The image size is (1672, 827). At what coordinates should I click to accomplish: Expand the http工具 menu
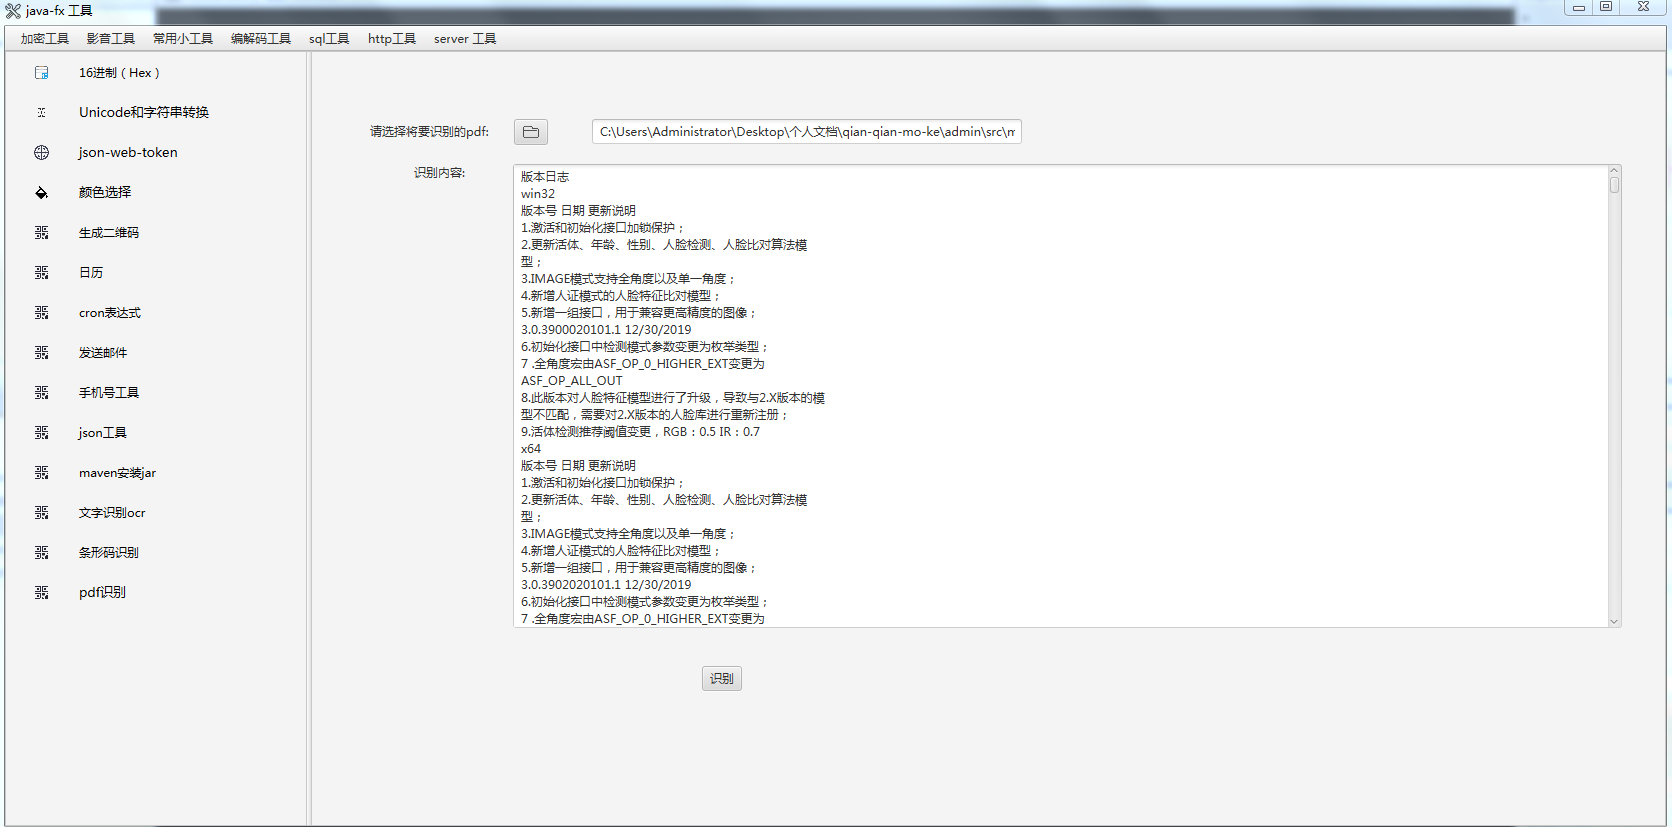point(392,39)
